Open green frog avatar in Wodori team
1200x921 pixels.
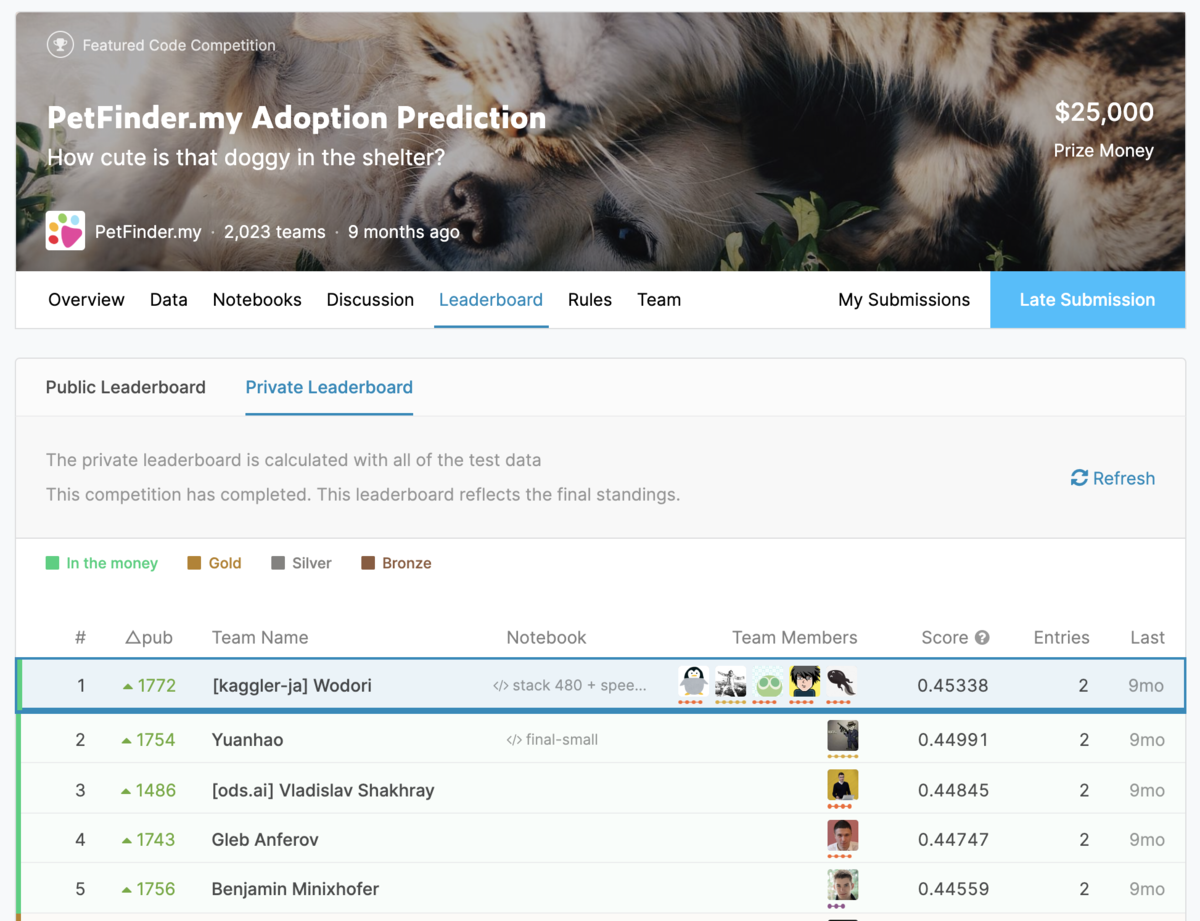pyautogui.click(x=768, y=682)
